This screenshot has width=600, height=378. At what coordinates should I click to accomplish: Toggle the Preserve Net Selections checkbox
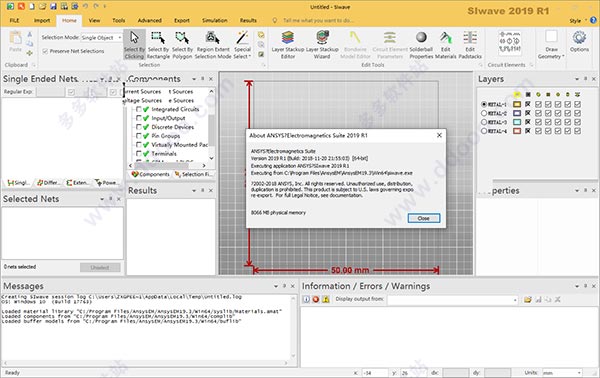pos(45,51)
